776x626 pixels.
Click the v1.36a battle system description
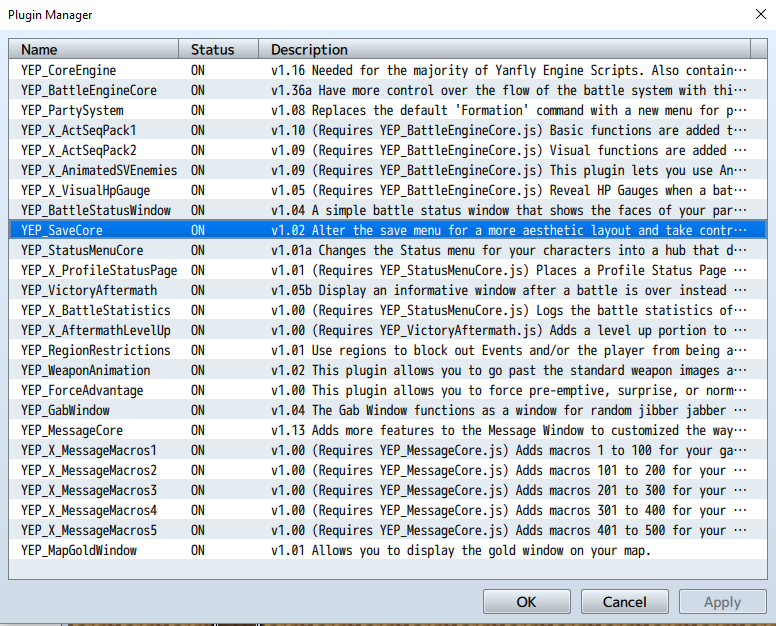509,91
